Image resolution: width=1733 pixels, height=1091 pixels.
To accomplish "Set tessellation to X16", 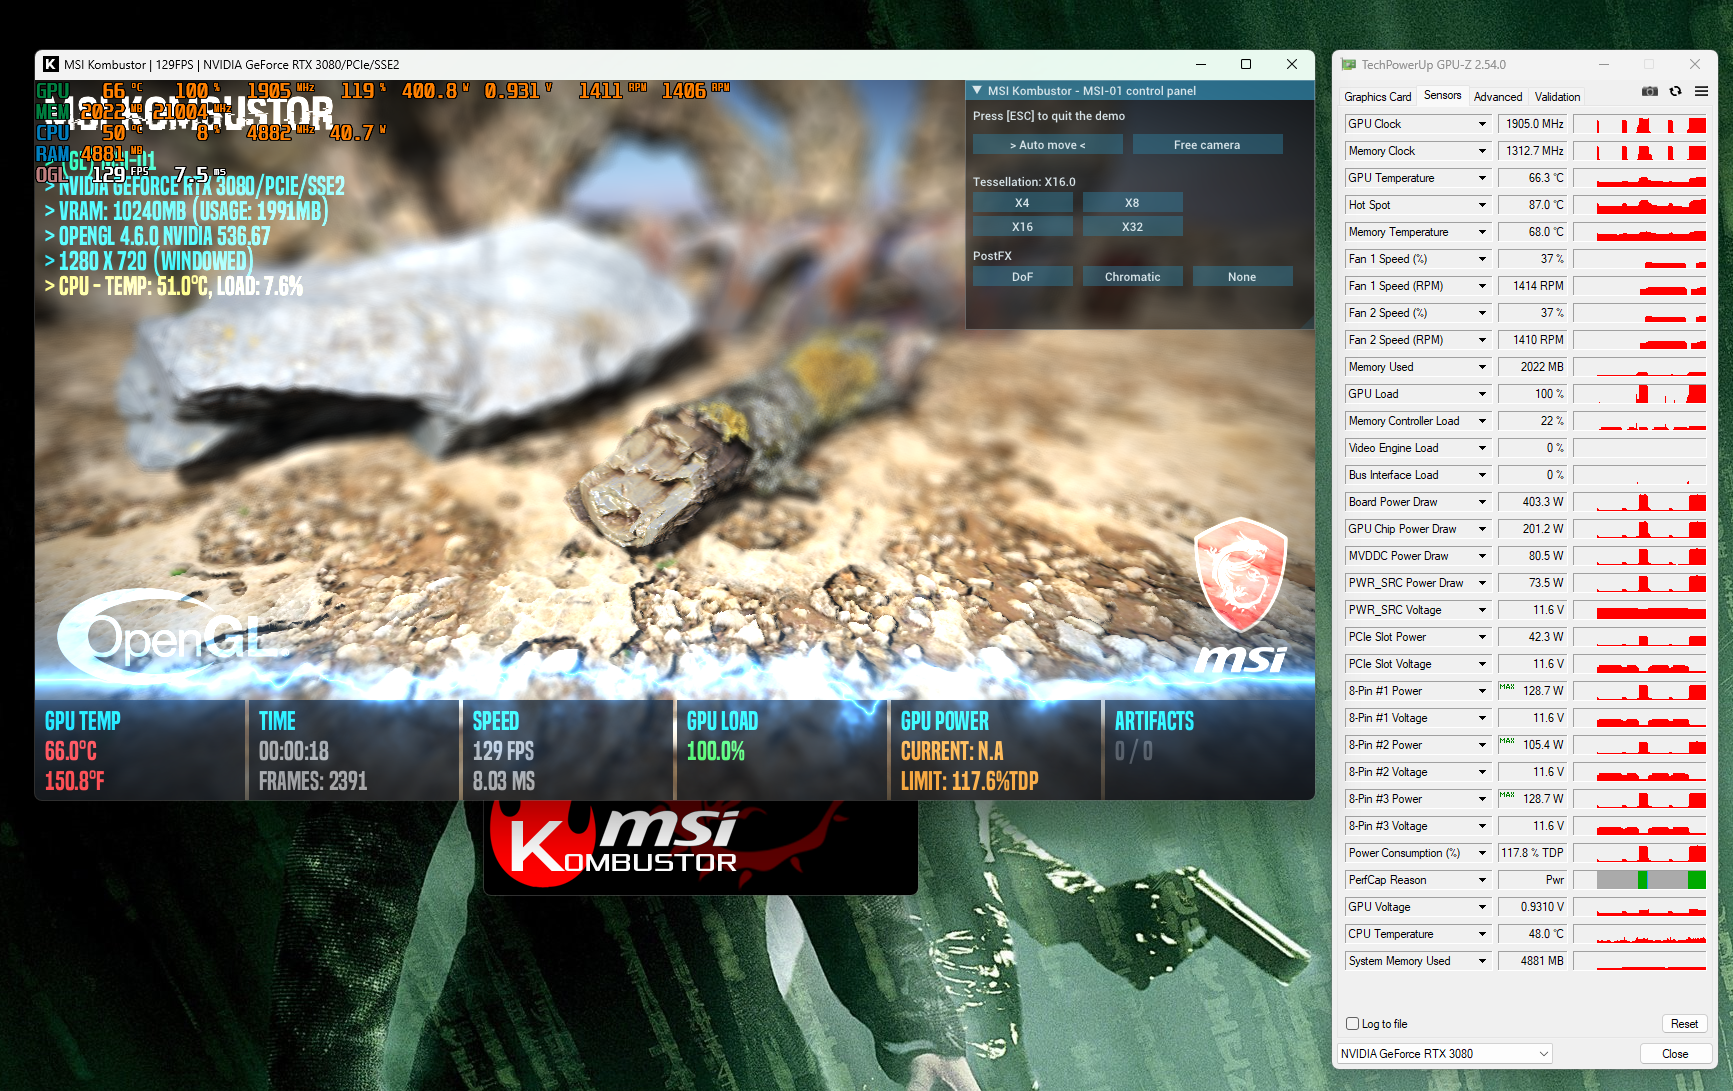I will [x=1022, y=227].
